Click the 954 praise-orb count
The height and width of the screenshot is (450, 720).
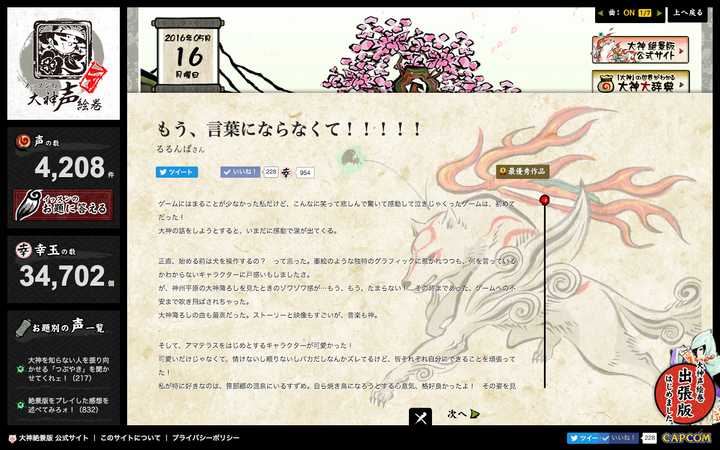[305, 173]
